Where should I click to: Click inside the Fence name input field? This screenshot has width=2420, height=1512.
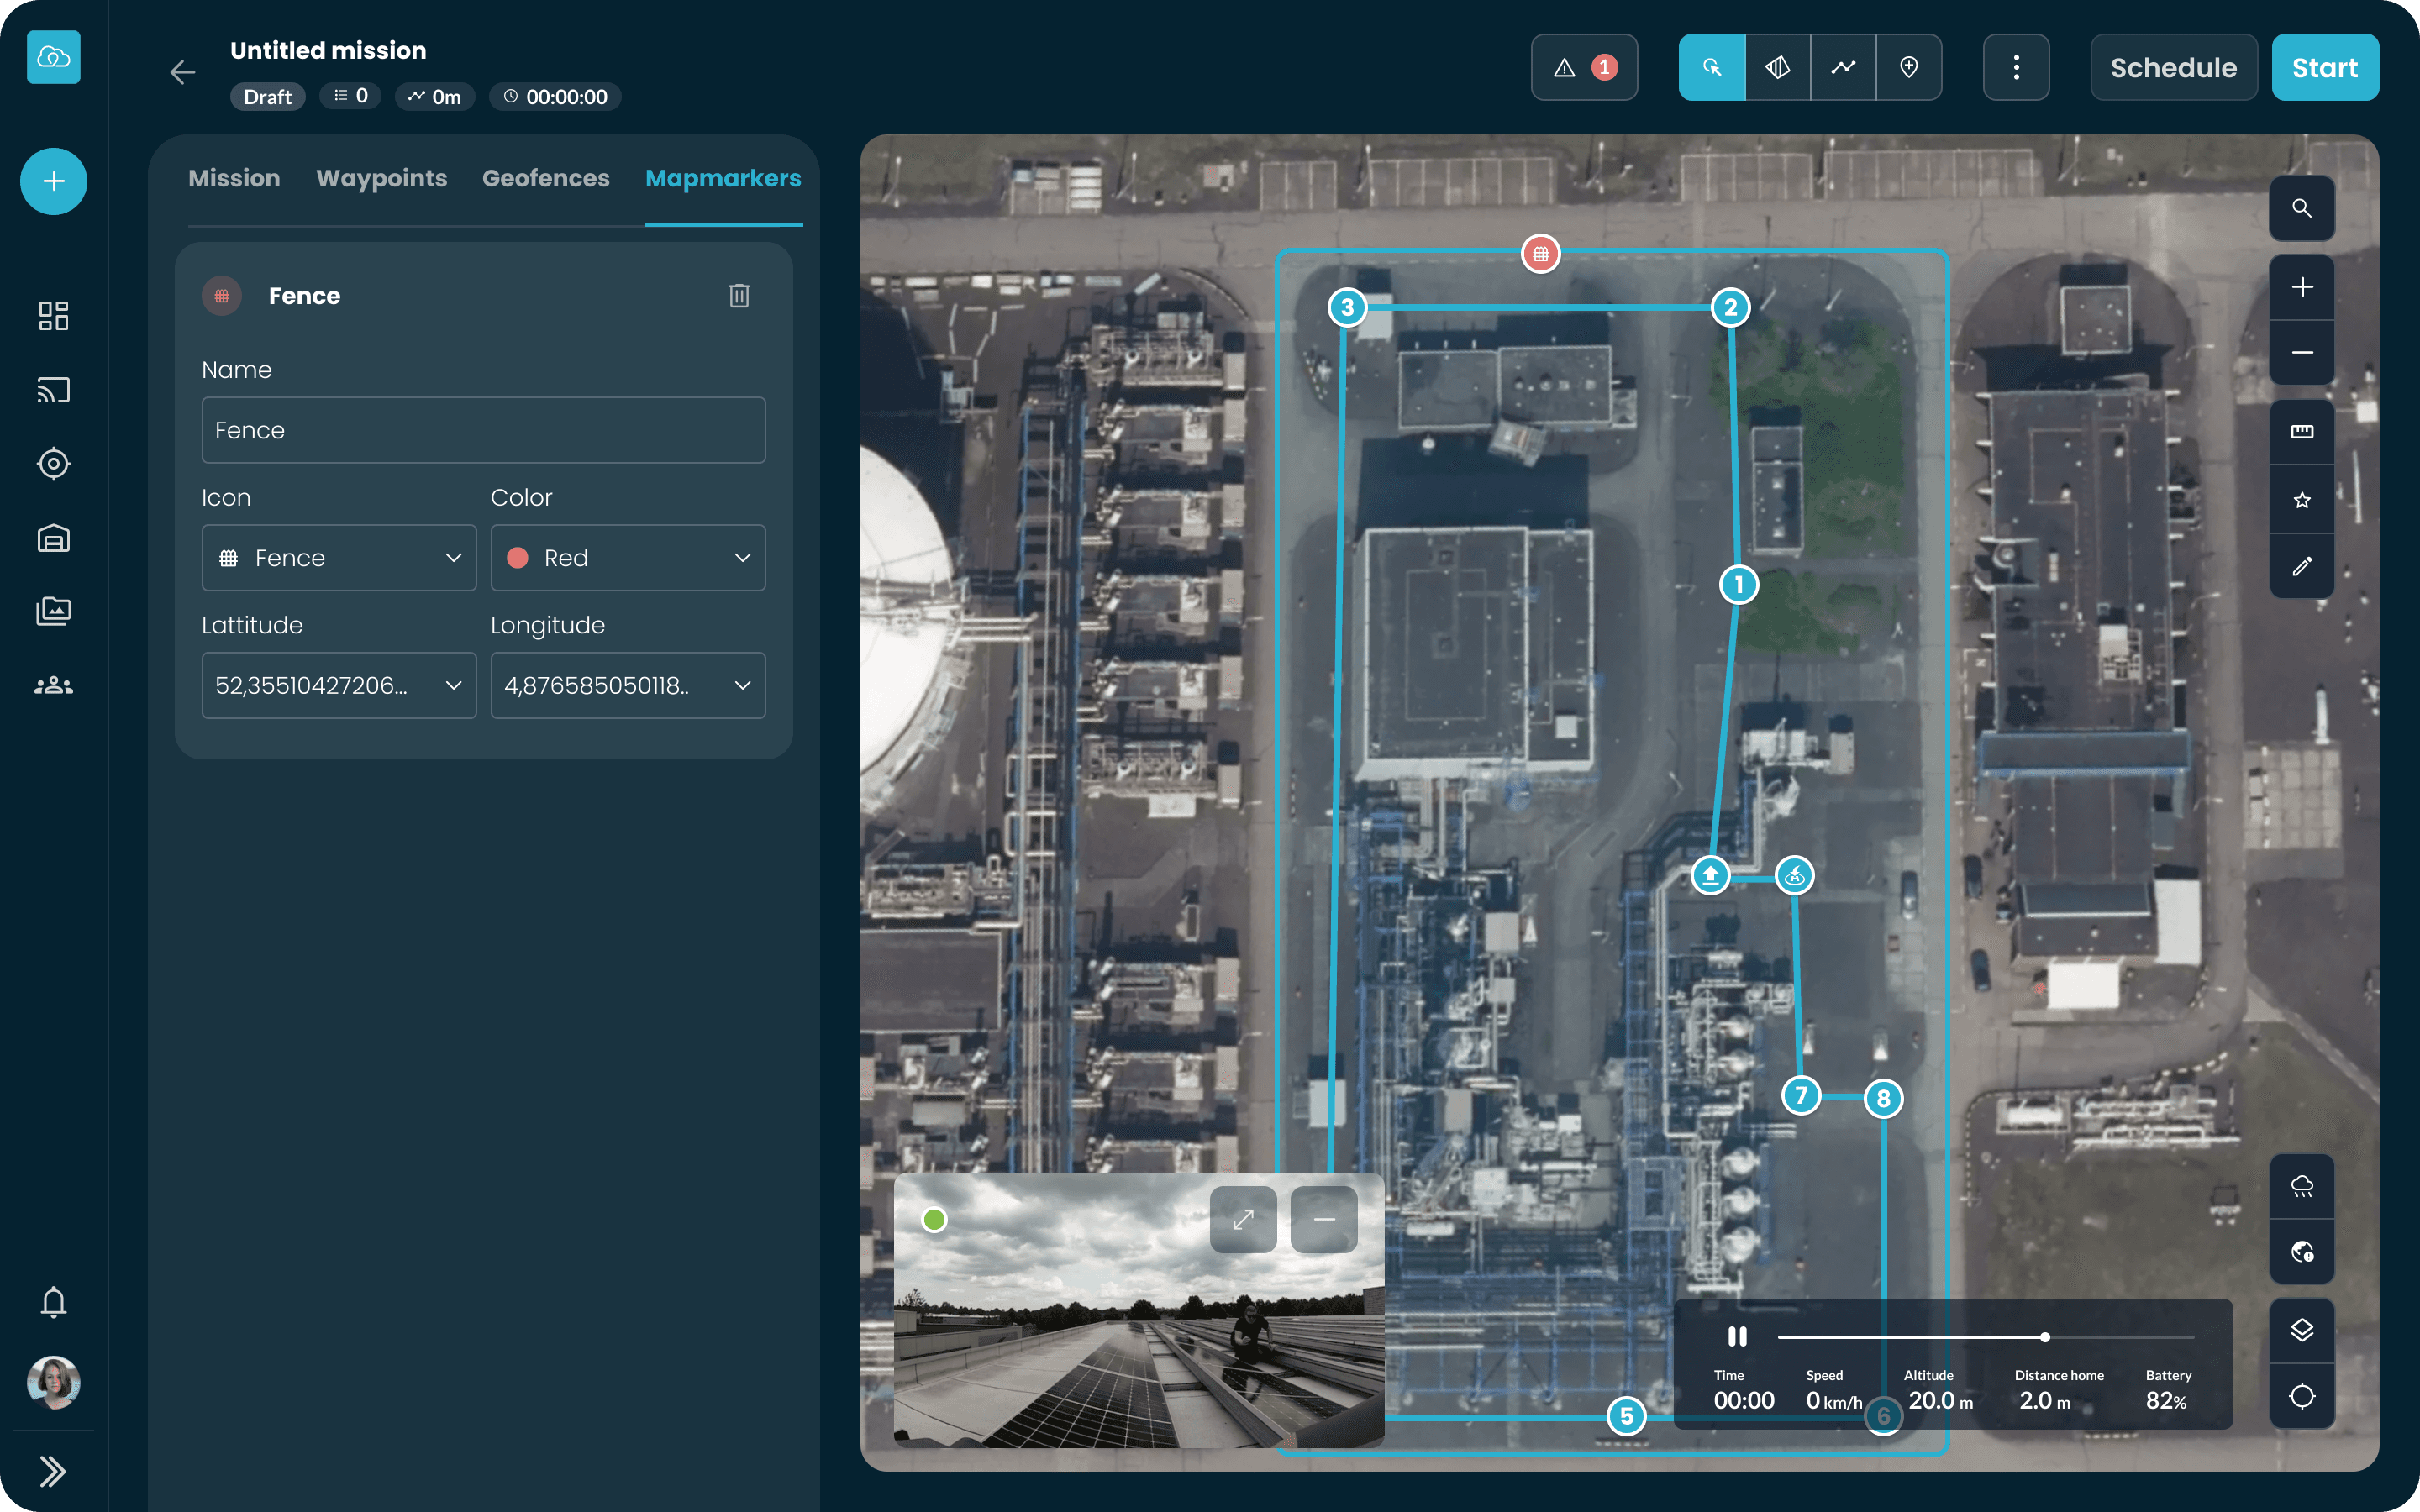coord(483,430)
